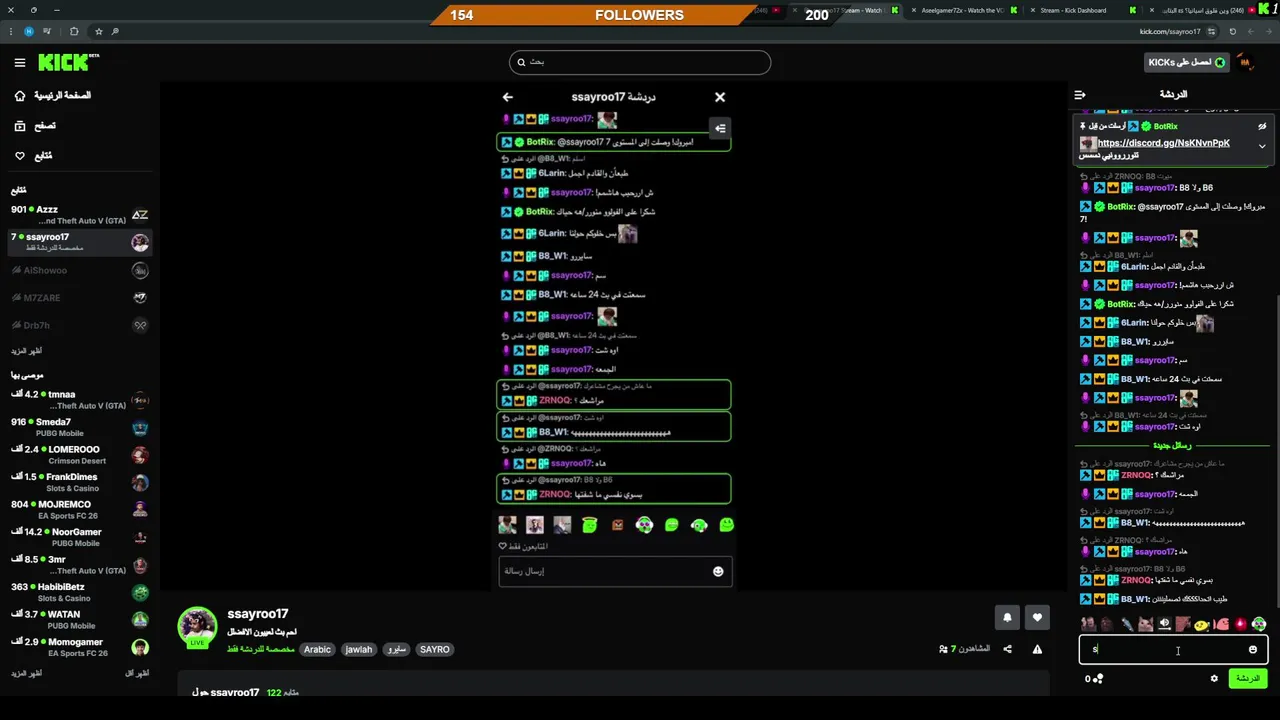
Task: Open MOJREMCO EA Sports FC channel
Action: pyautogui.click(x=79, y=510)
